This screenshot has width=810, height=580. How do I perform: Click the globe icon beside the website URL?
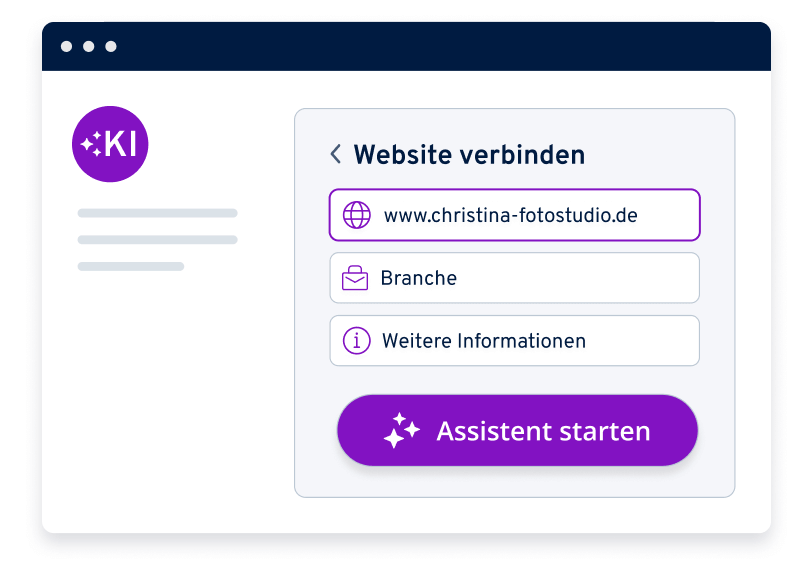click(x=356, y=215)
